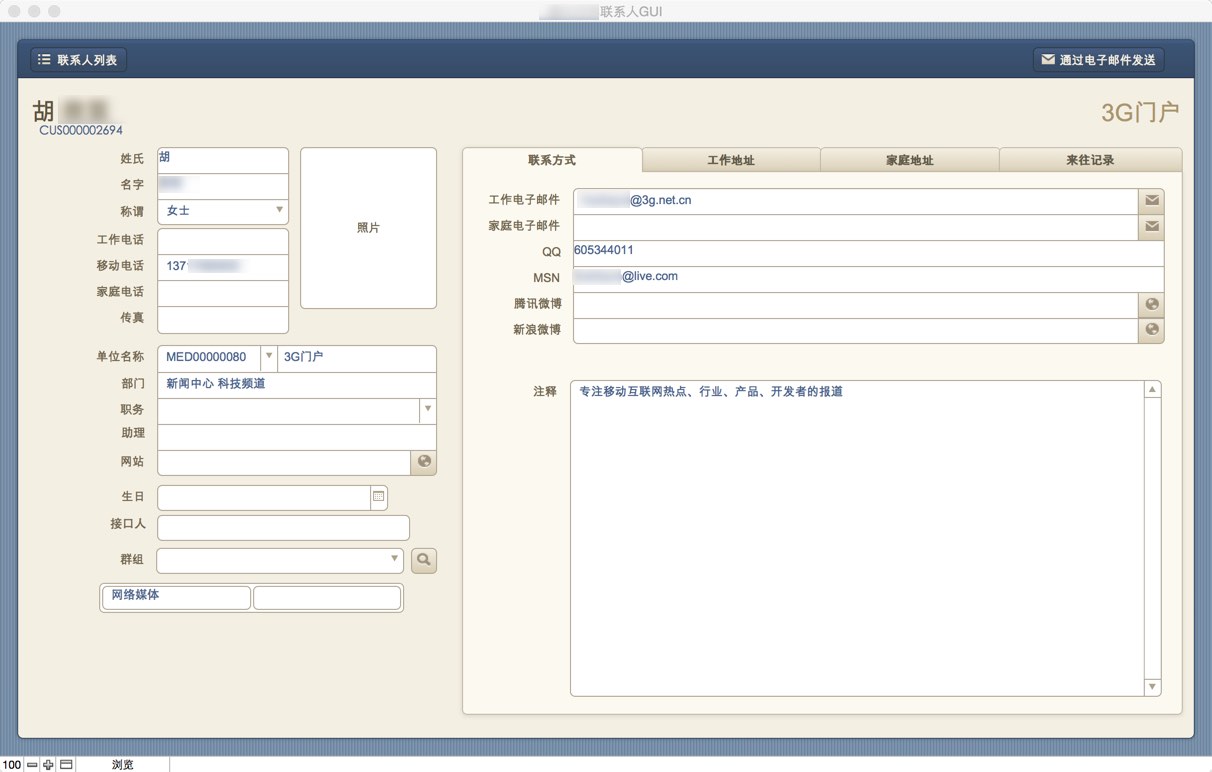Click zoom level 100 in status bar

coord(12,765)
